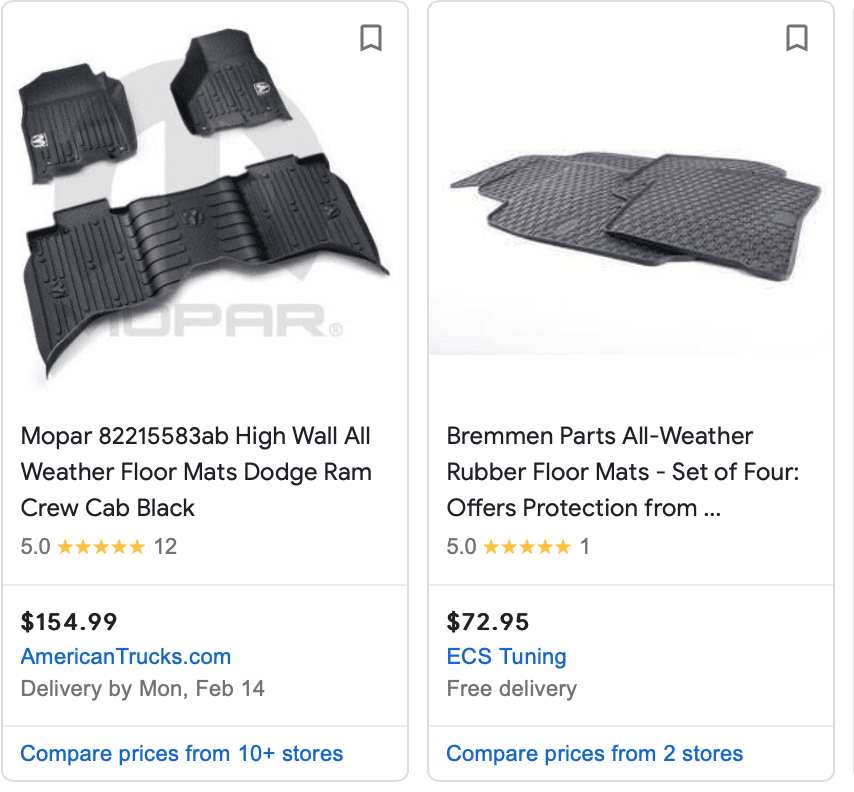Click the 5.0 rating number on the Mopar card
854x792 pixels.
click(x=35, y=546)
